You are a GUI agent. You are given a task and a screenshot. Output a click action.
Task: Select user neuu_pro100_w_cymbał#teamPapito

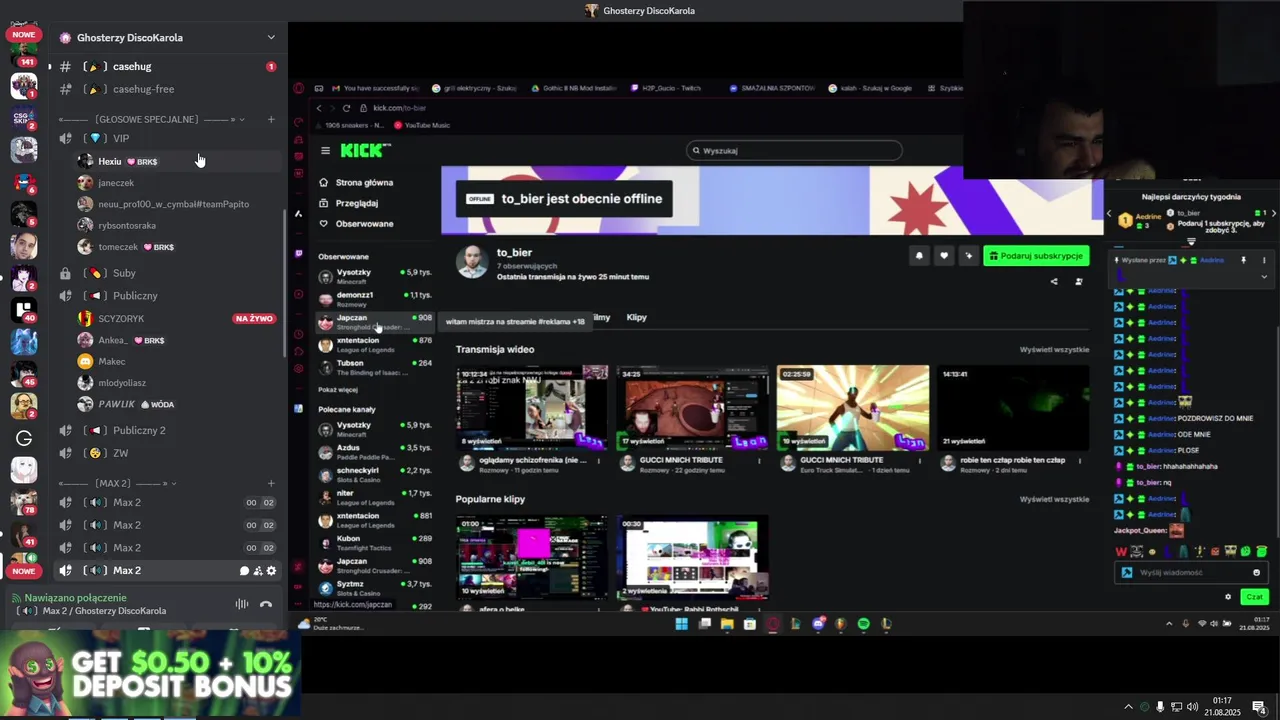coord(178,204)
